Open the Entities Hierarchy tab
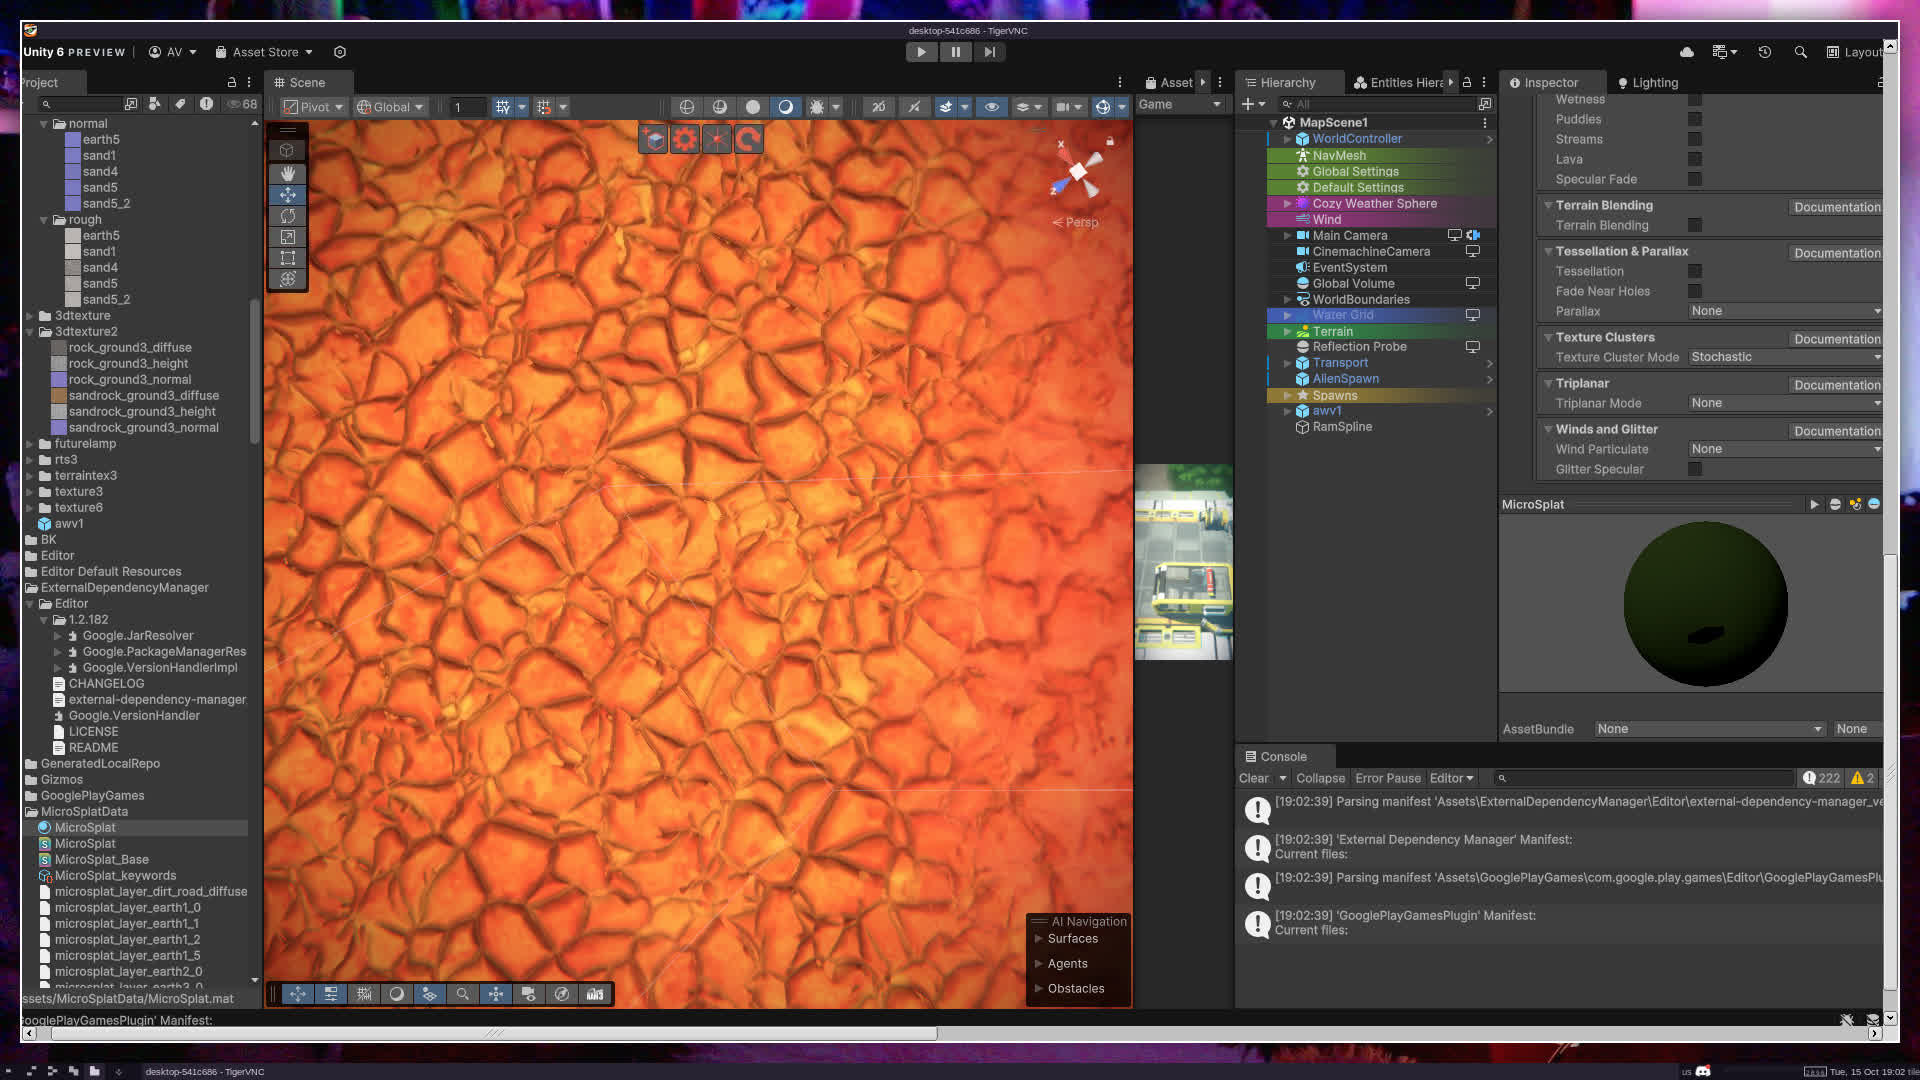Image resolution: width=1920 pixels, height=1080 pixels. tap(1400, 83)
